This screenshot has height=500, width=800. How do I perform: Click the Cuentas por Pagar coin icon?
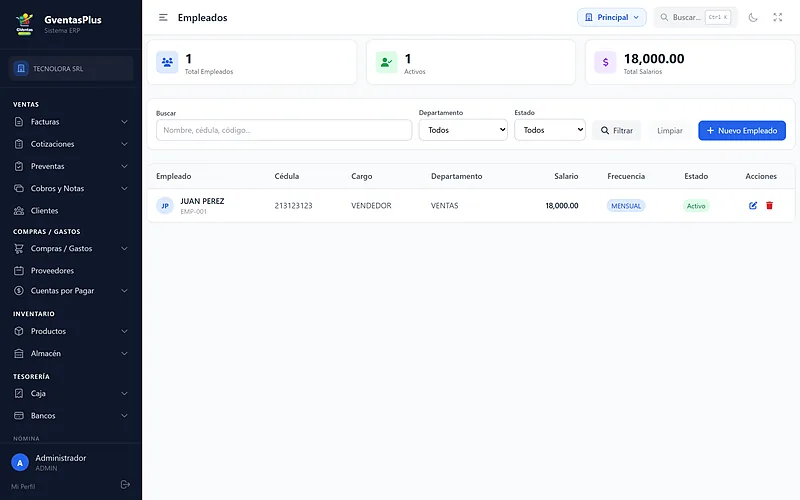[19, 291]
